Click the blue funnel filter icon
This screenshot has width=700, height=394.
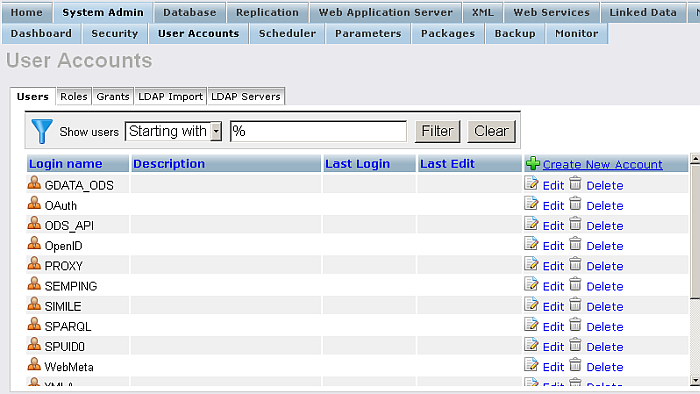pyautogui.click(x=42, y=131)
